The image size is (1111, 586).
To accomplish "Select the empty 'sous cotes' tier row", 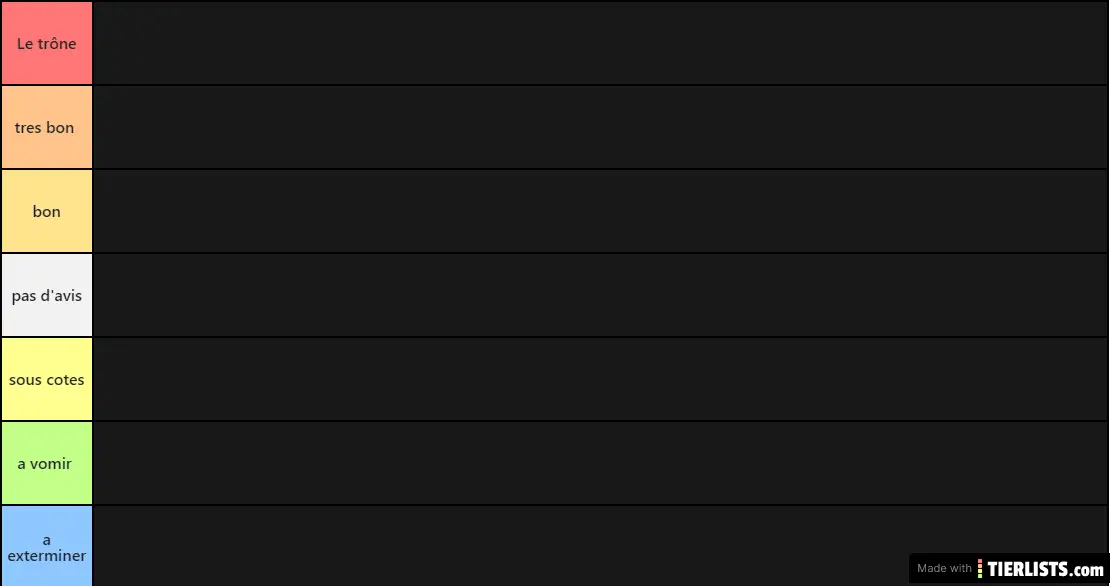I will tap(600, 379).
